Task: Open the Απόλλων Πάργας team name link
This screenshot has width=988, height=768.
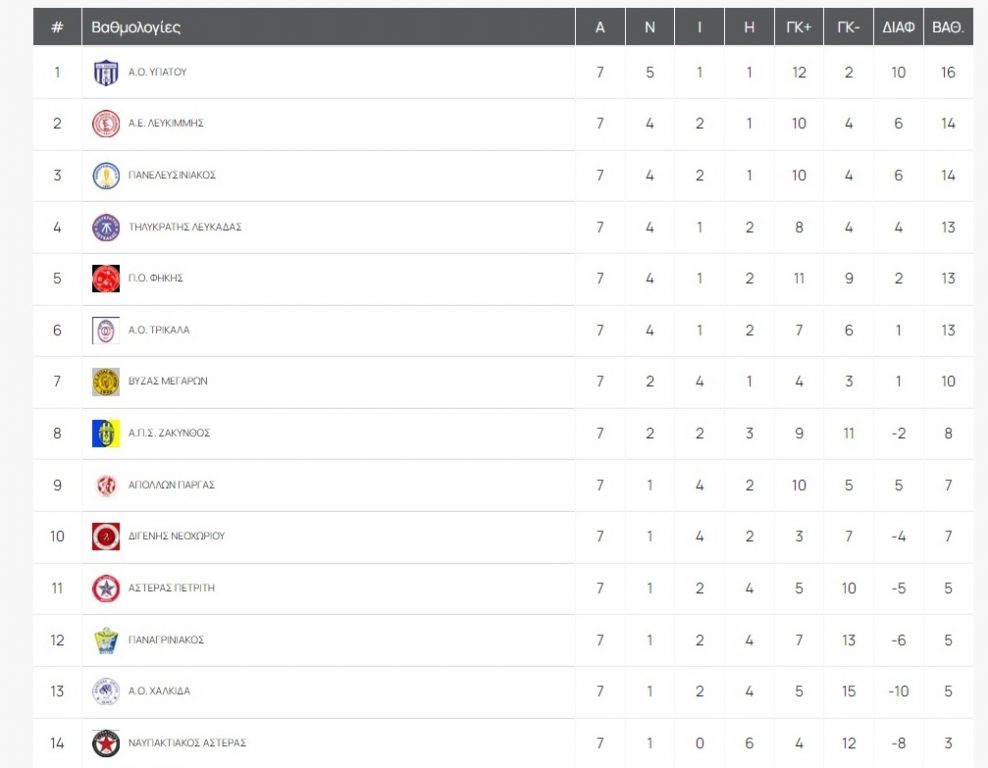Action: tap(171, 485)
